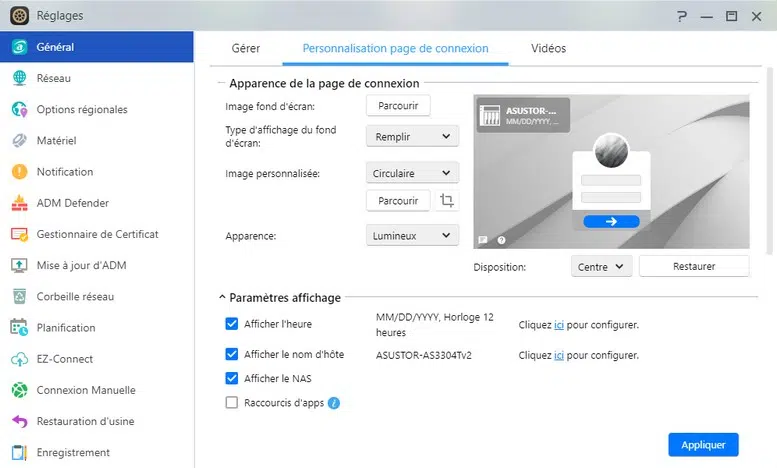Click the MM/DD/YYYY, Horloge 12 heures text
This screenshot has height=468, width=777.
pyautogui.click(x=435, y=325)
